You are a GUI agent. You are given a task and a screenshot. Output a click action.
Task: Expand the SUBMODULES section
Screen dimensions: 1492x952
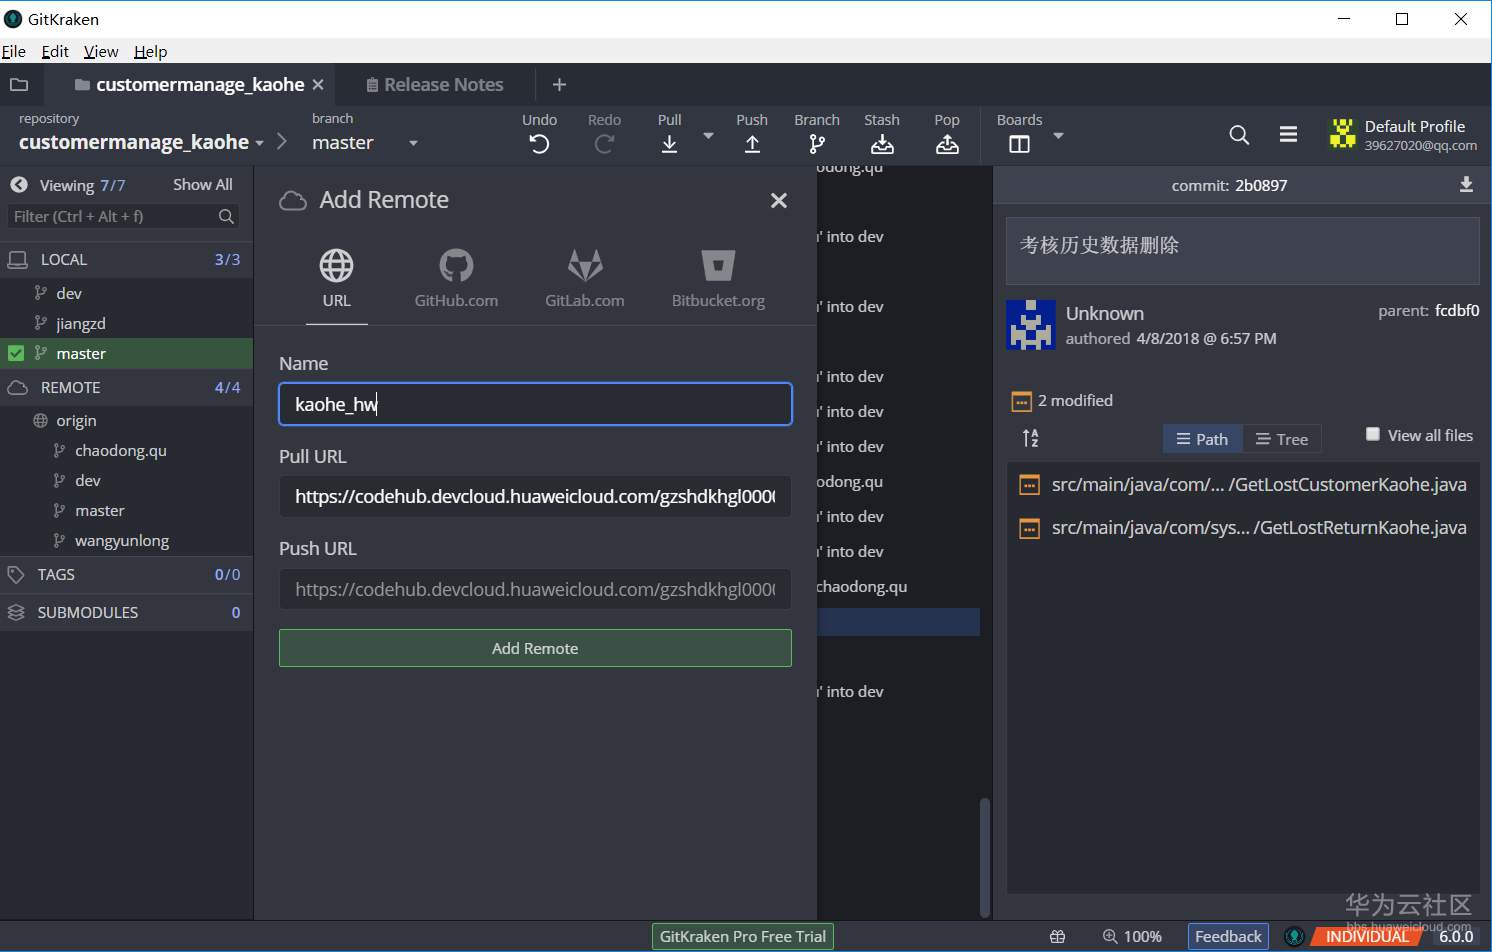[126, 612]
